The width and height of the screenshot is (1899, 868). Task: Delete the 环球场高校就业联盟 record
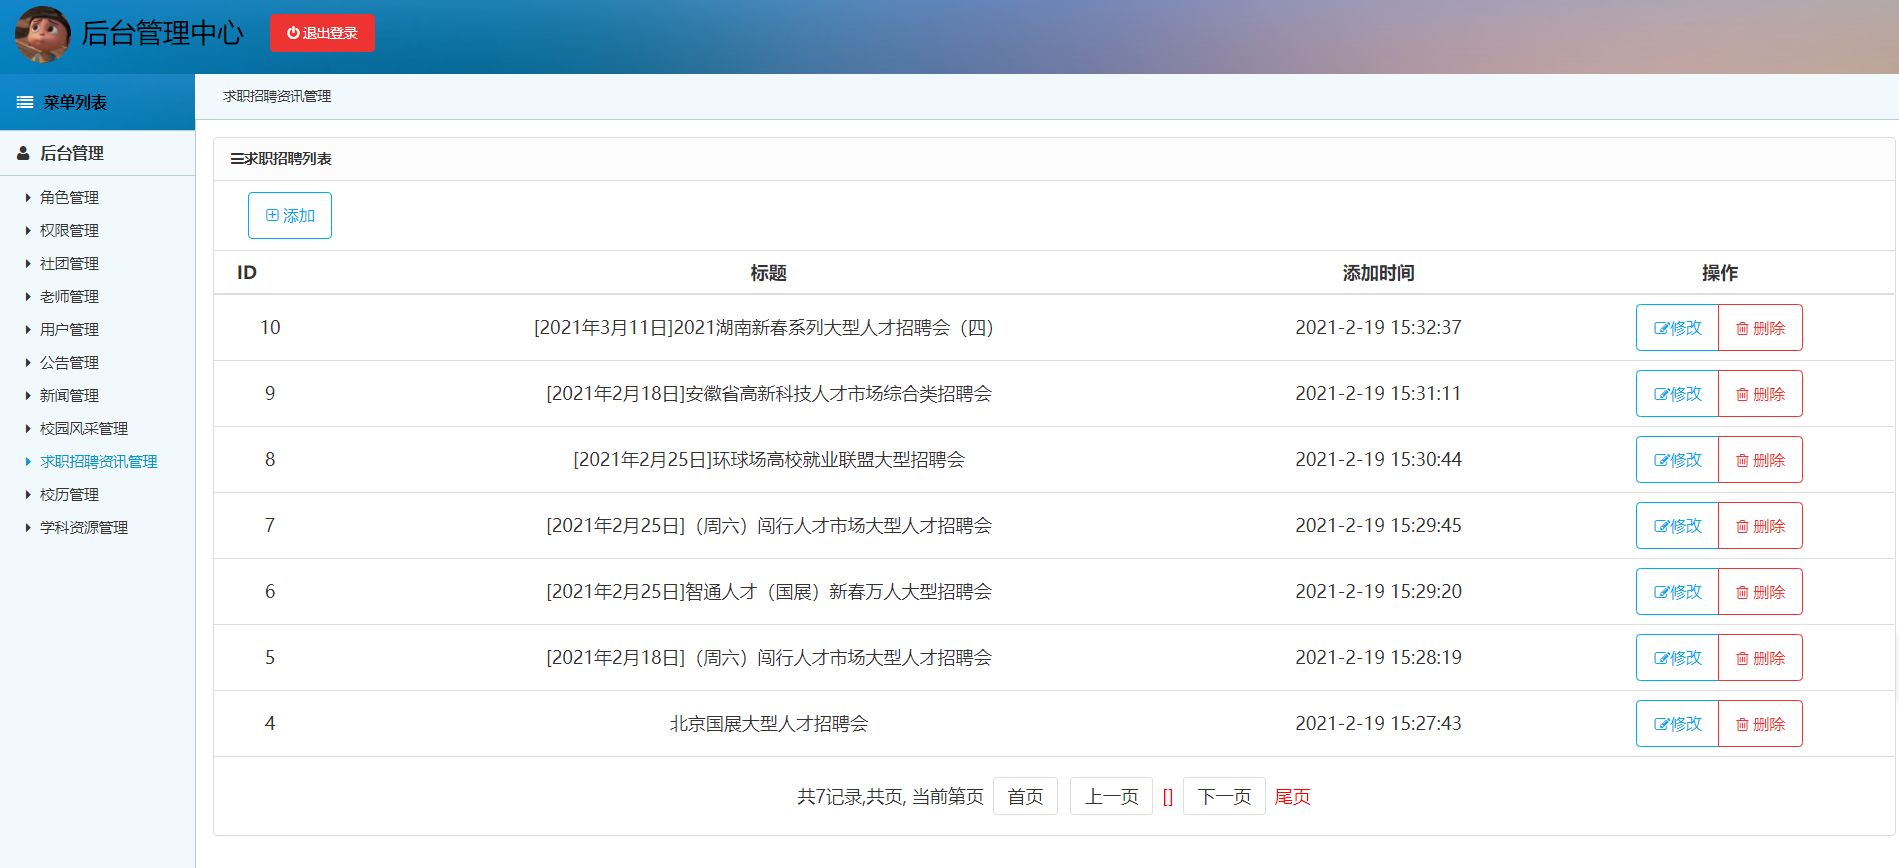pos(1760,460)
